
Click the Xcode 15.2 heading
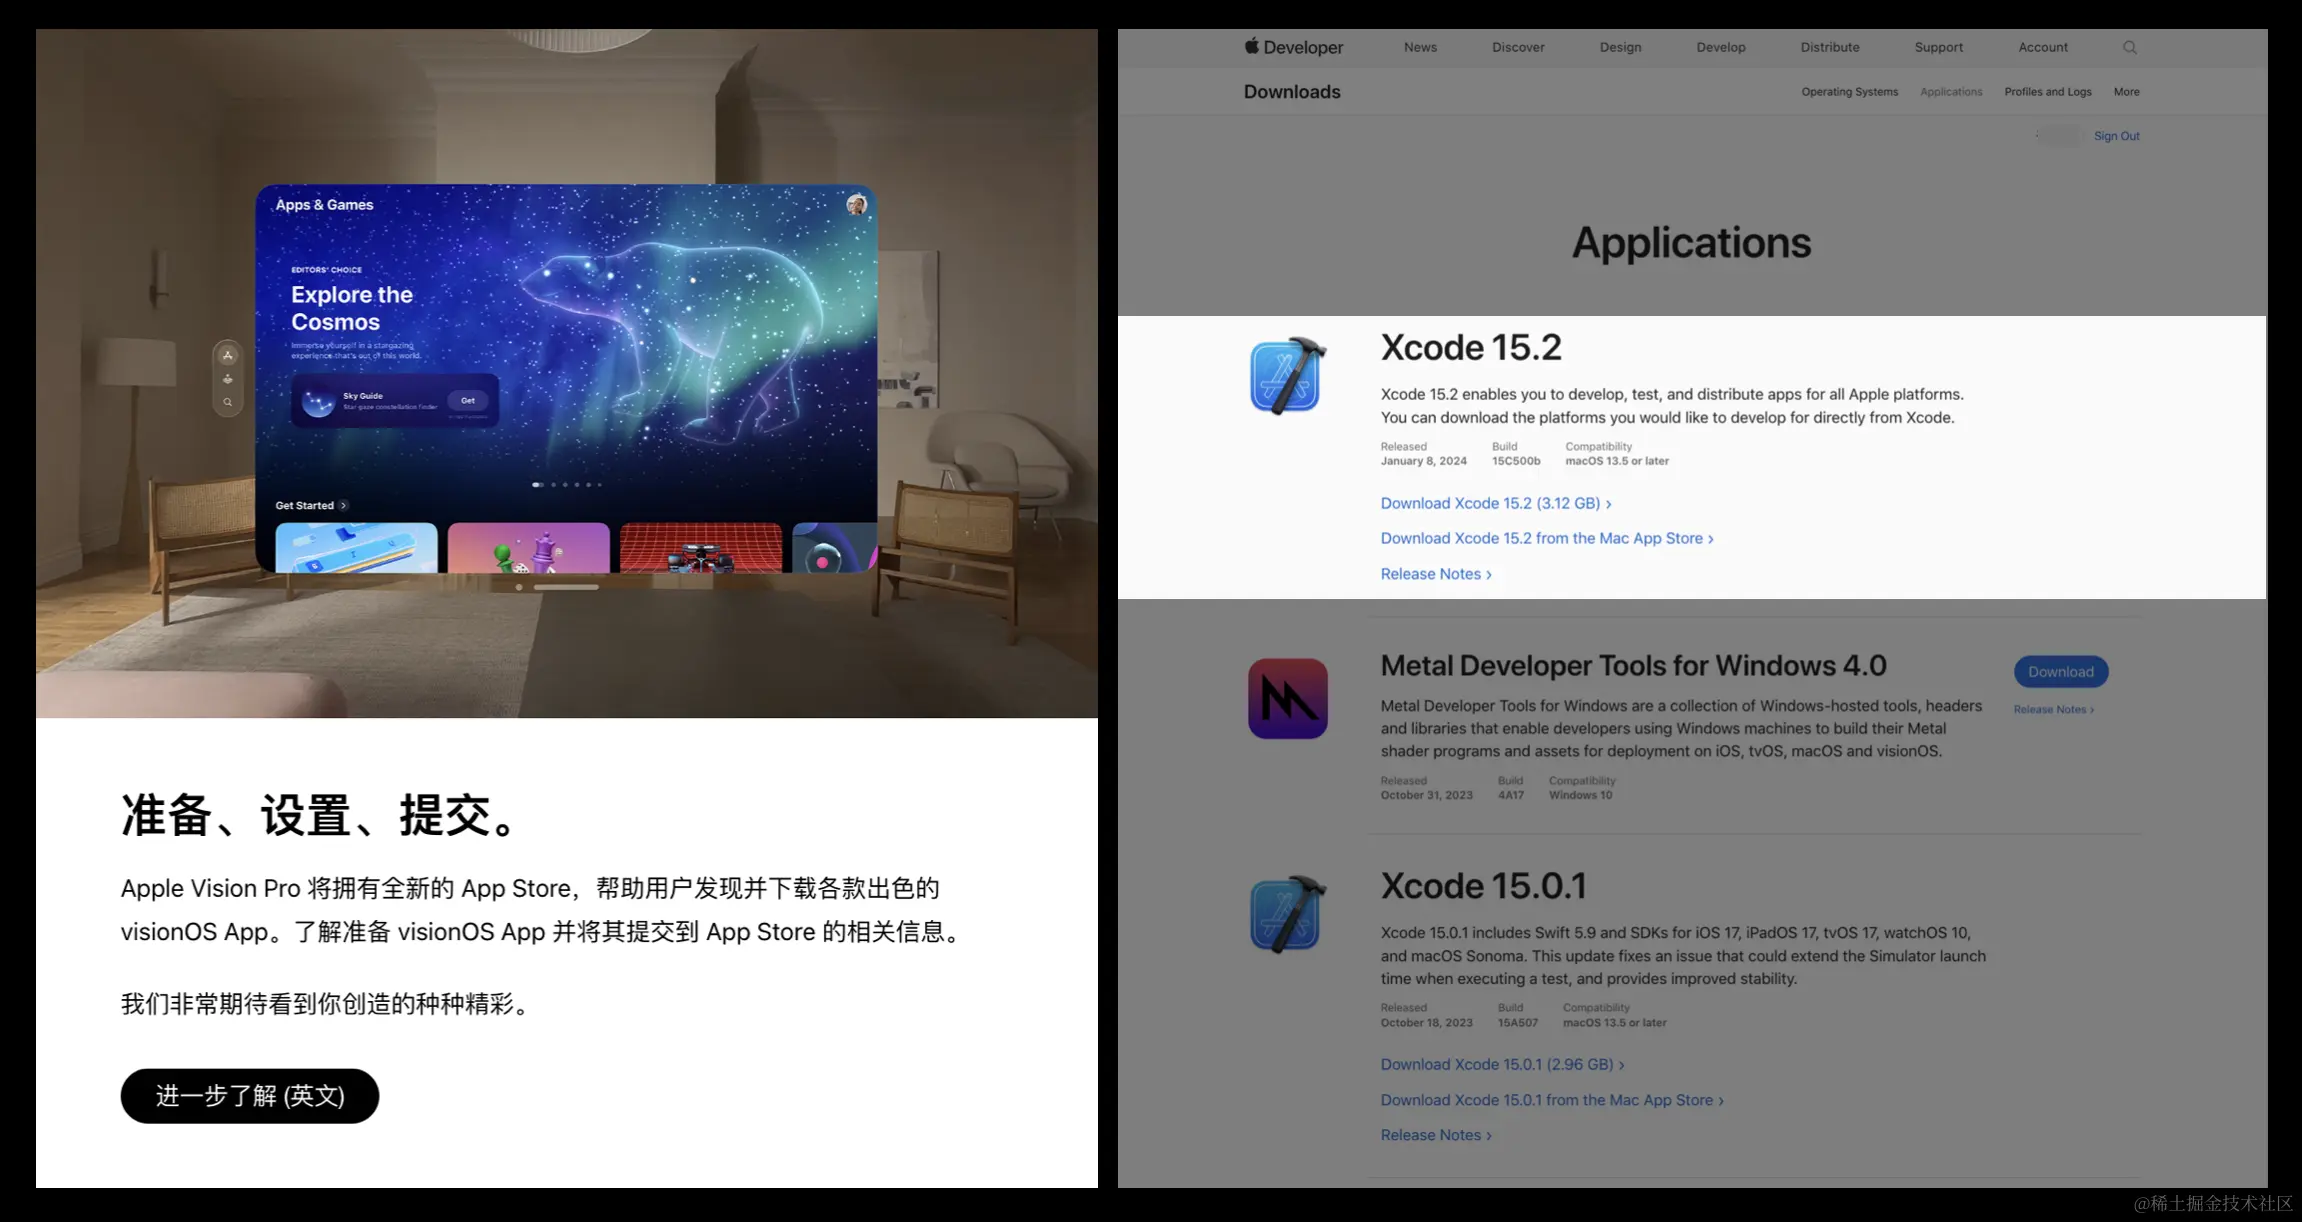pyautogui.click(x=1470, y=348)
